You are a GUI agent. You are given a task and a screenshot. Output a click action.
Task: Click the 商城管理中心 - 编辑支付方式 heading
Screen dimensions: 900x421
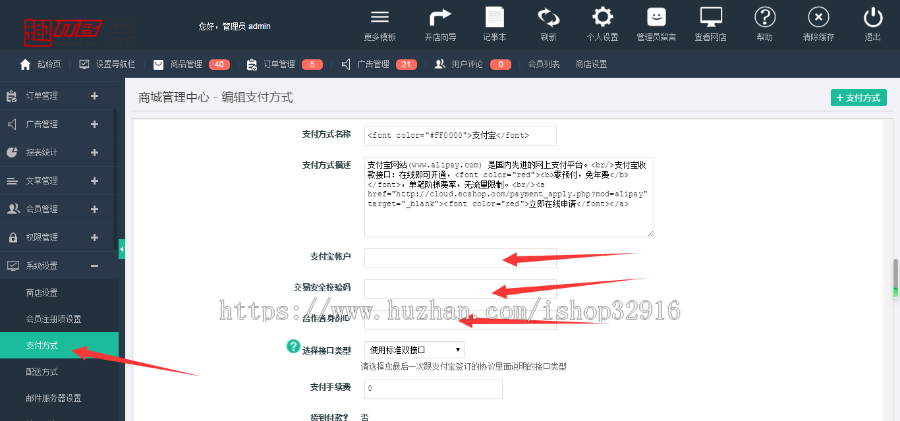click(x=216, y=98)
